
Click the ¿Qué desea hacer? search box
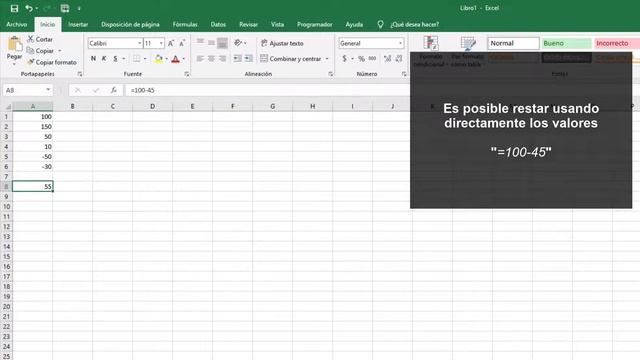tap(414, 24)
